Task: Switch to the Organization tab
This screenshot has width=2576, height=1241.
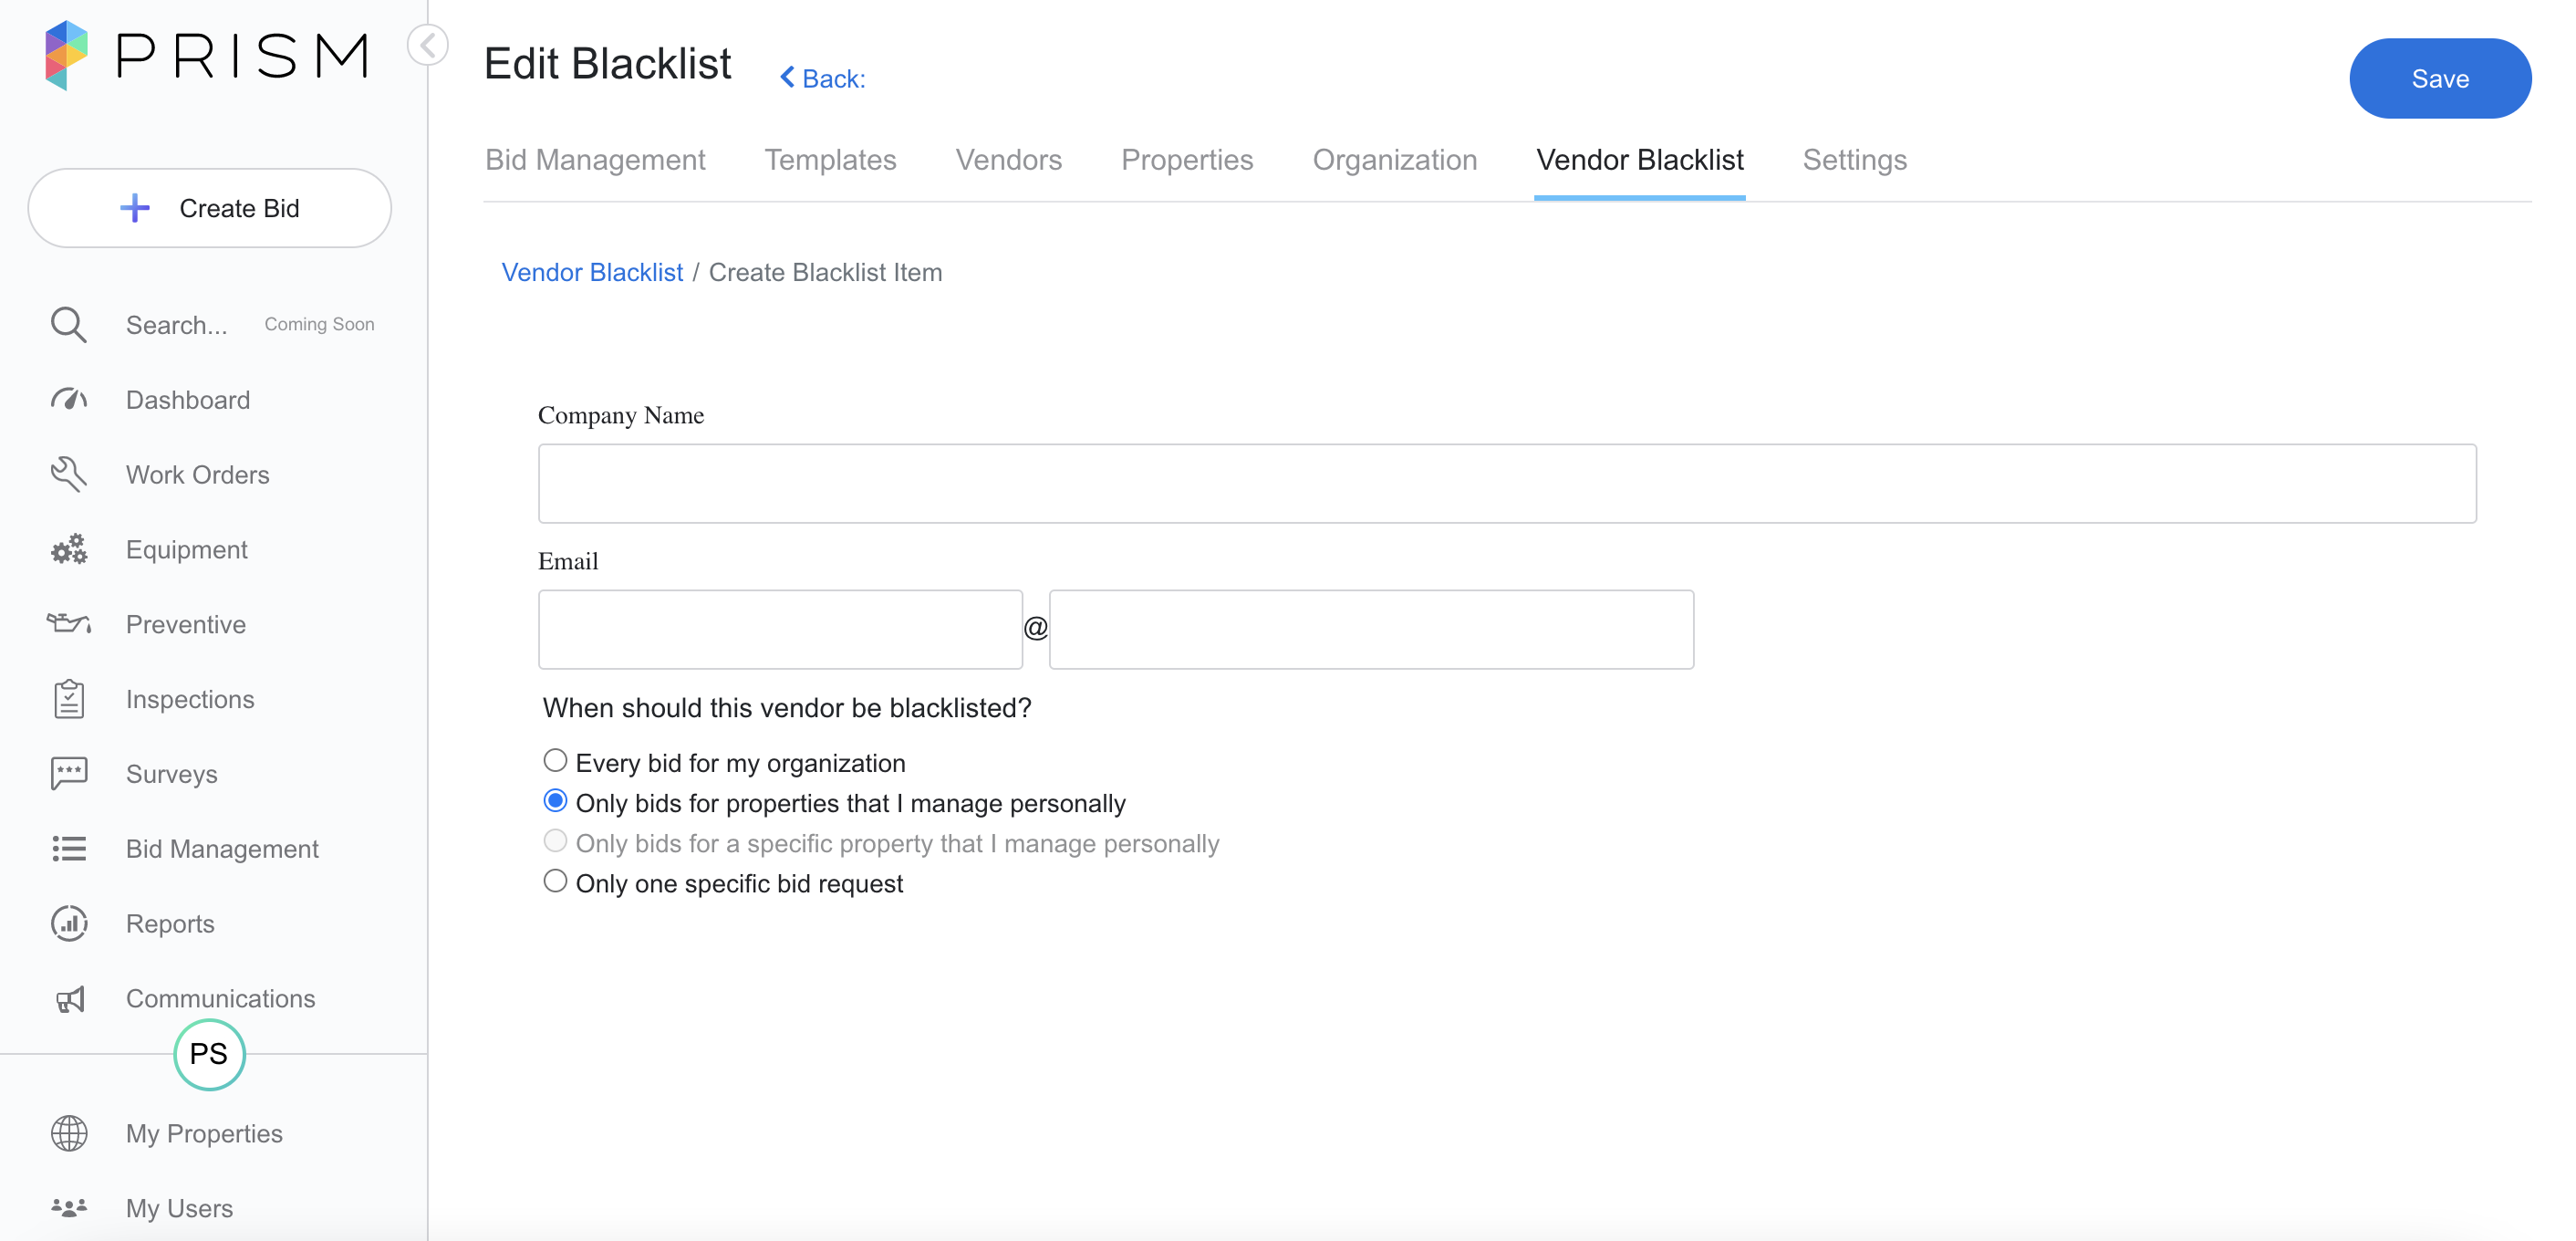Action: [x=1394, y=160]
